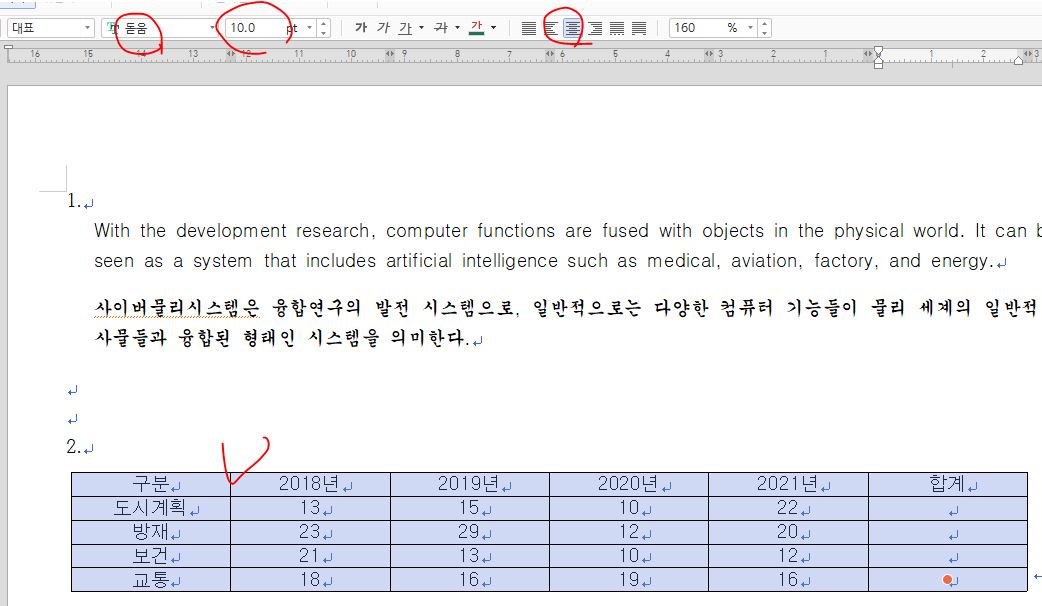Click the Korean word '의미한다.'
The width and height of the screenshot is (1042, 606).
click(429, 338)
